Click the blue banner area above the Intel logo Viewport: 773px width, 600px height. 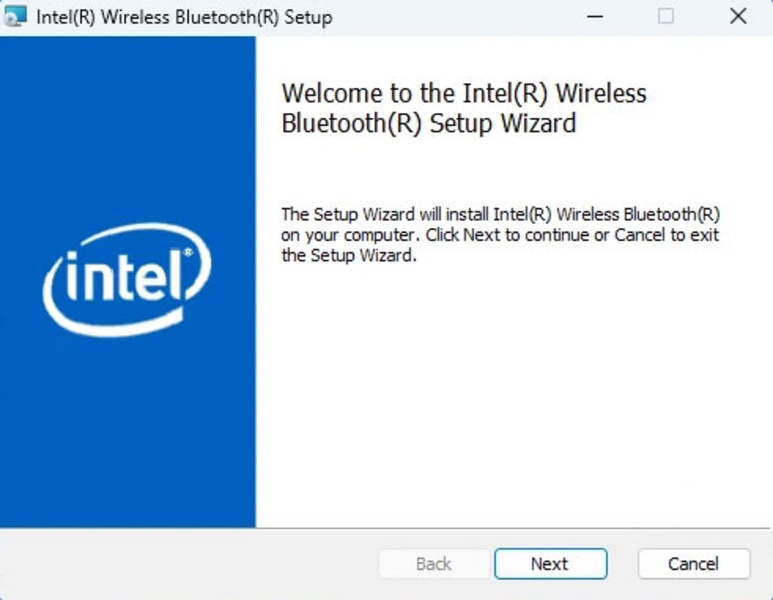pos(128,130)
